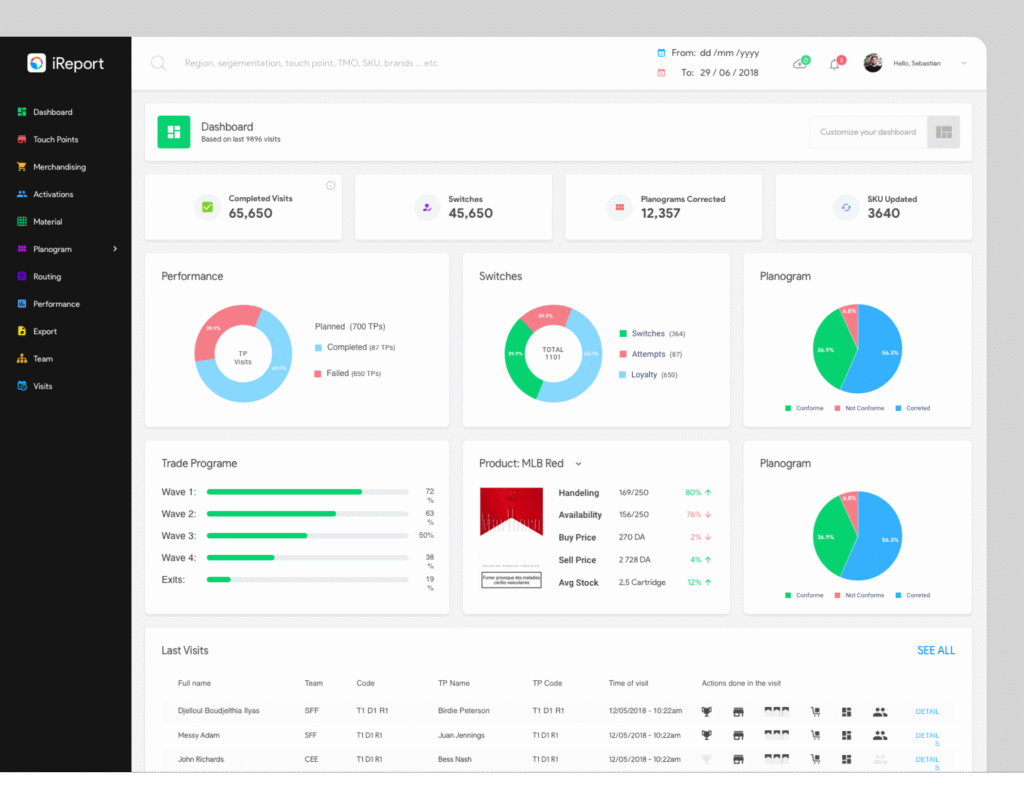Click the From date calendar icon

point(661,52)
